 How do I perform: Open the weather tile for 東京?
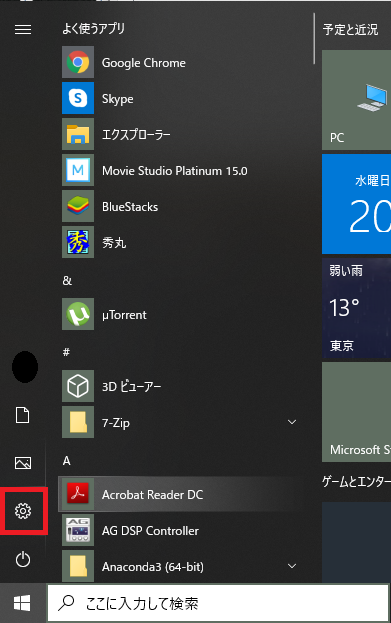pos(356,308)
